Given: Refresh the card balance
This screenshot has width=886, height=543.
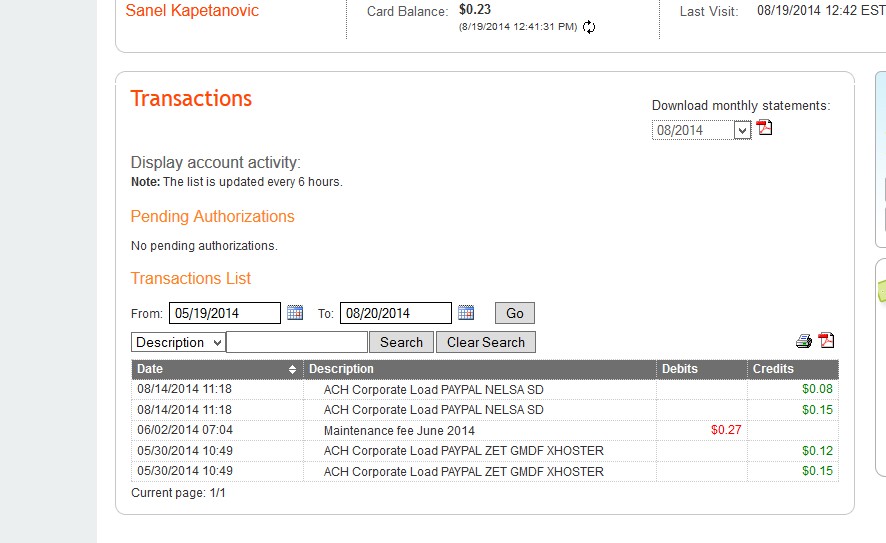Looking at the screenshot, I should 589,27.
